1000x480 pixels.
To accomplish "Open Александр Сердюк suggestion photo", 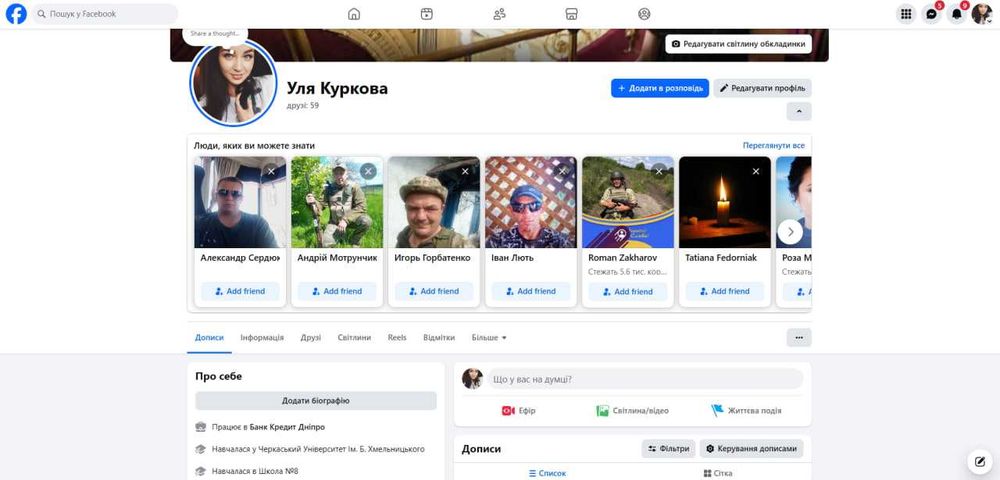I will (x=240, y=202).
